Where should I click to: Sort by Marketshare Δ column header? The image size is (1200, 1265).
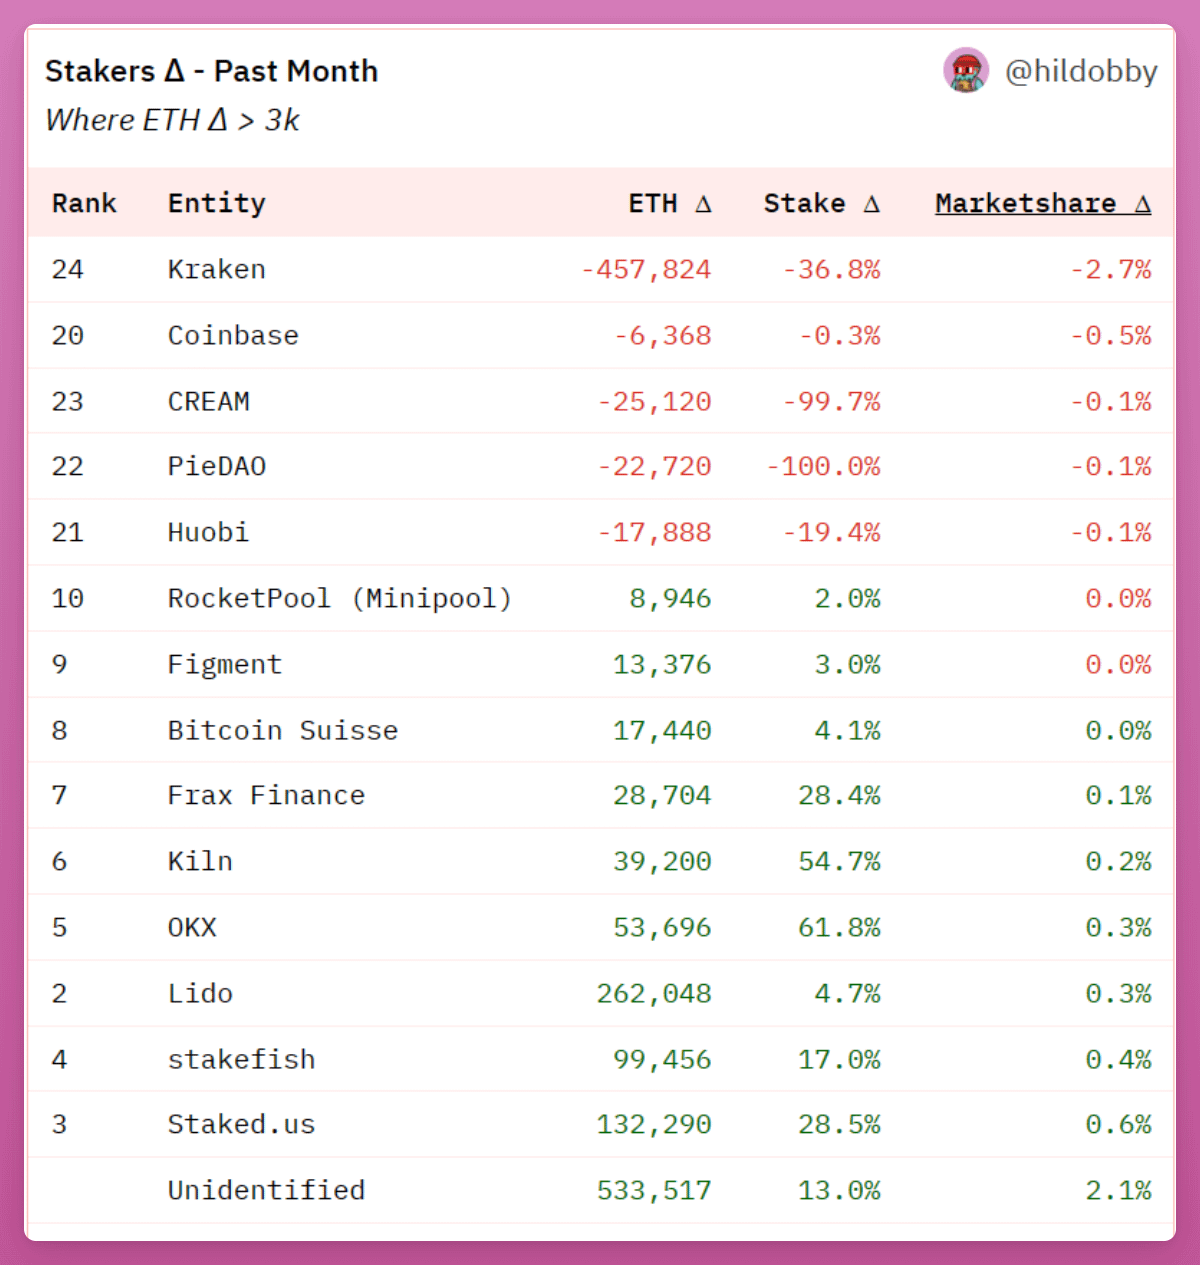[1043, 203]
